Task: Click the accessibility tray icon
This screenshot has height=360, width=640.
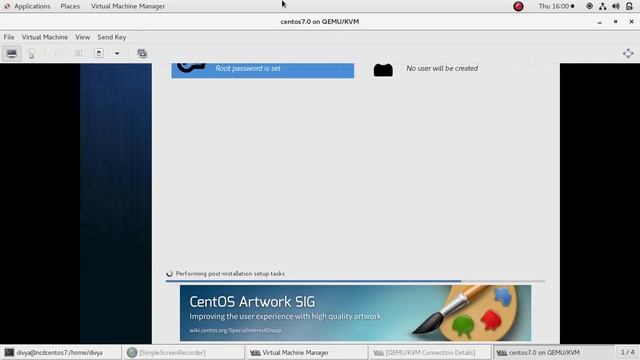Action: (x=589, y=6)
